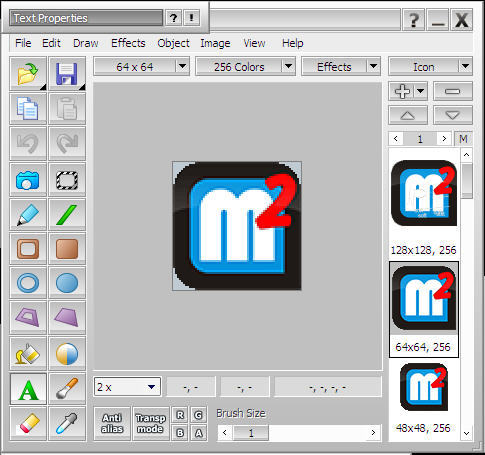
Task: Select the hollow polygon tool
Action: pyautogui.click(x=28, y=317)
